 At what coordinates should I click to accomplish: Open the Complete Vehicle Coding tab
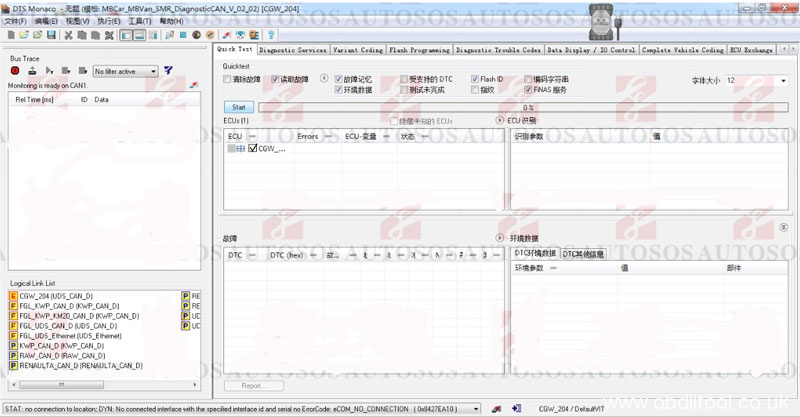coord(683,50)
